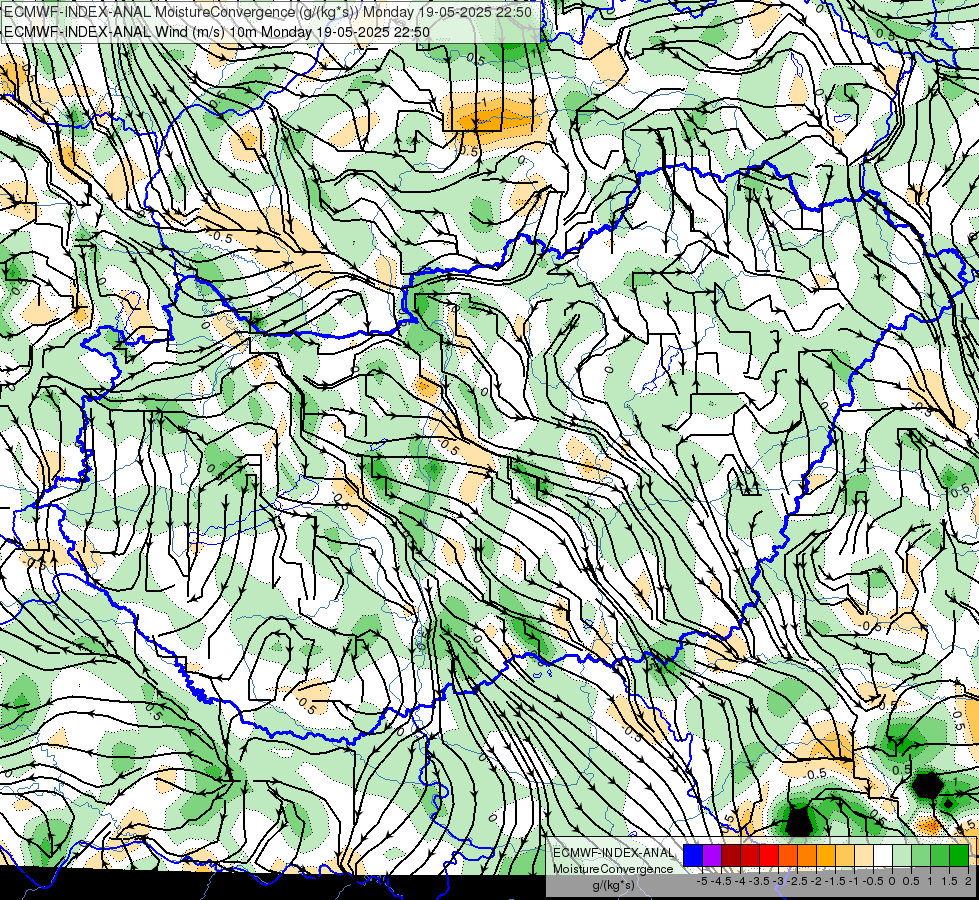Click the -5 tick label on the legend
This screenshot has width=979, height=900.
(x=702, y=881)
